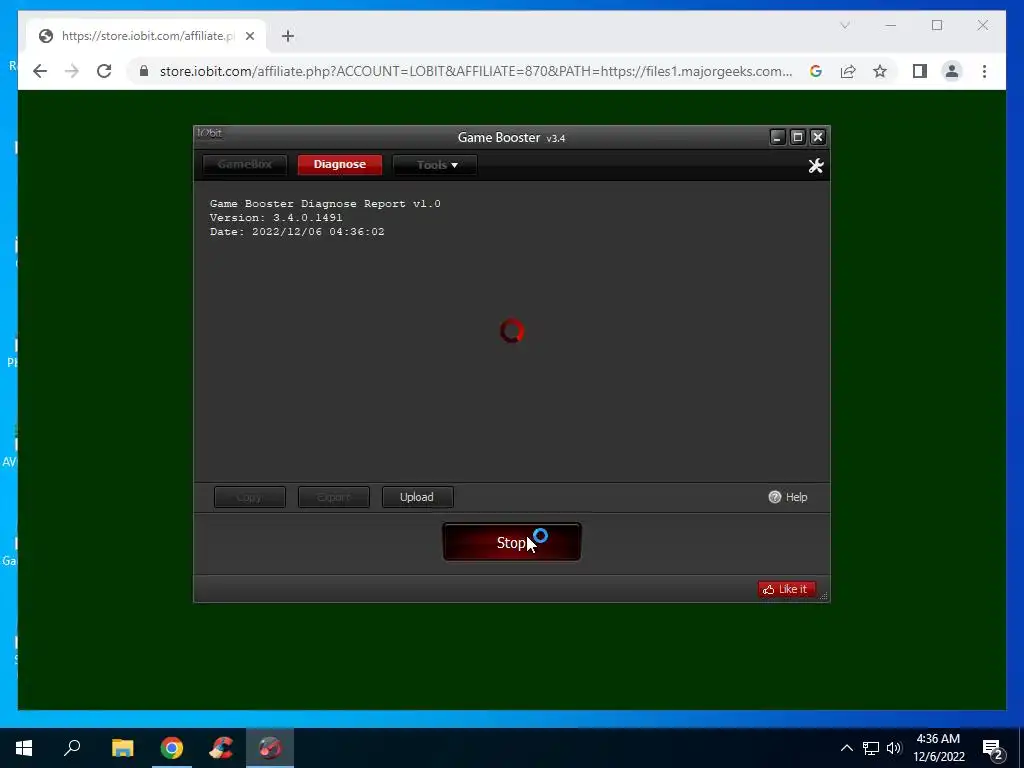
Task: Switch to the GameBox tab
Action: 245,165
